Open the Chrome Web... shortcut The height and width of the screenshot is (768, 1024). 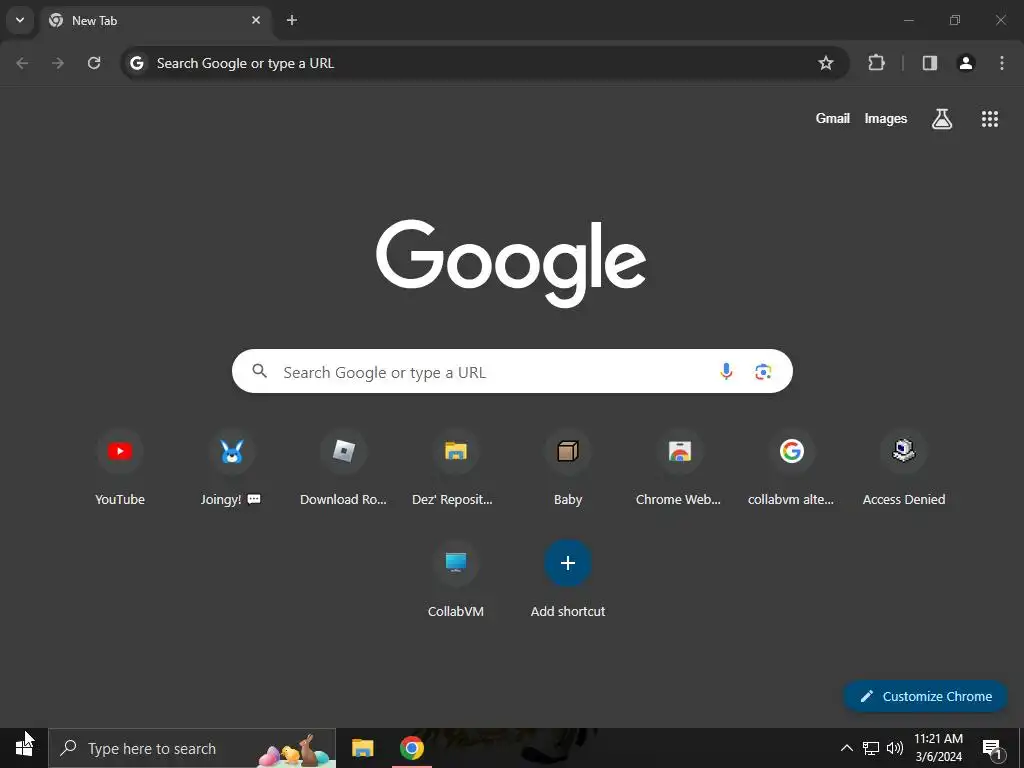coord(680,468)
